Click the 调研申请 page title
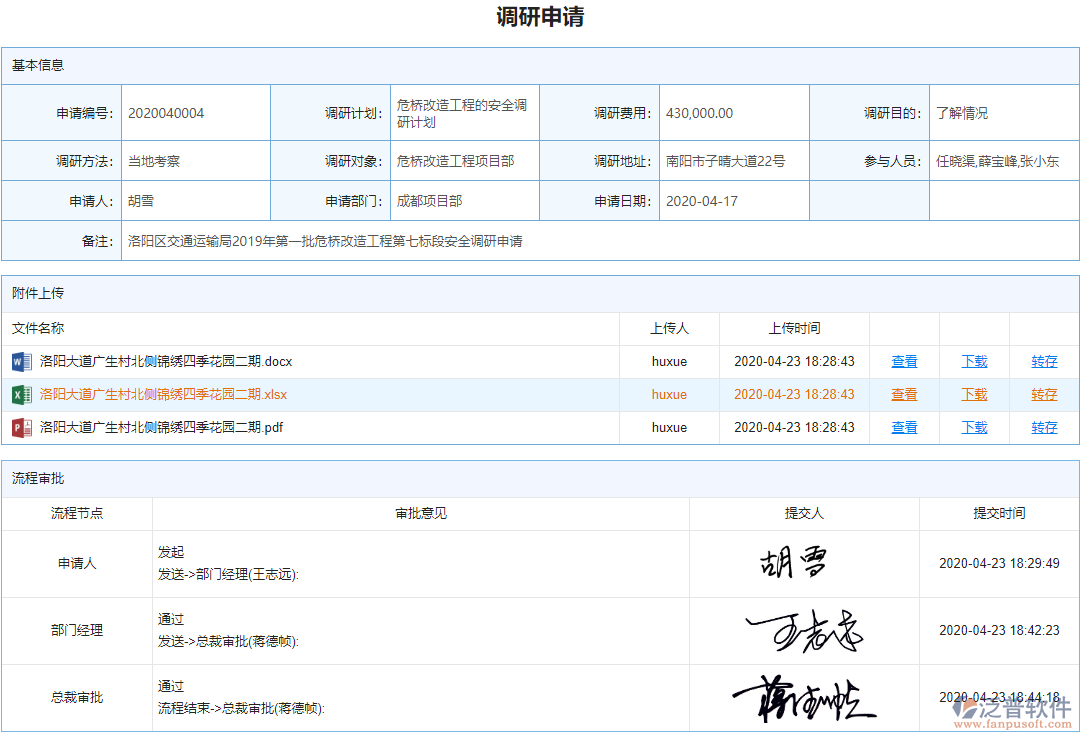Viewport: 1082px width, 740px height. click(x=540, y=17)
